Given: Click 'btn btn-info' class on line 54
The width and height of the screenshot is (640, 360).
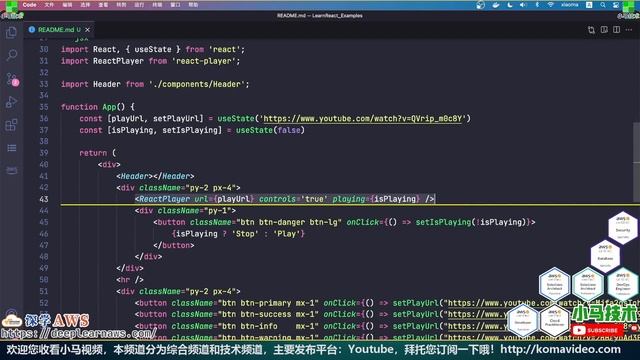Looking at the screenshot, I should (248, 327).
